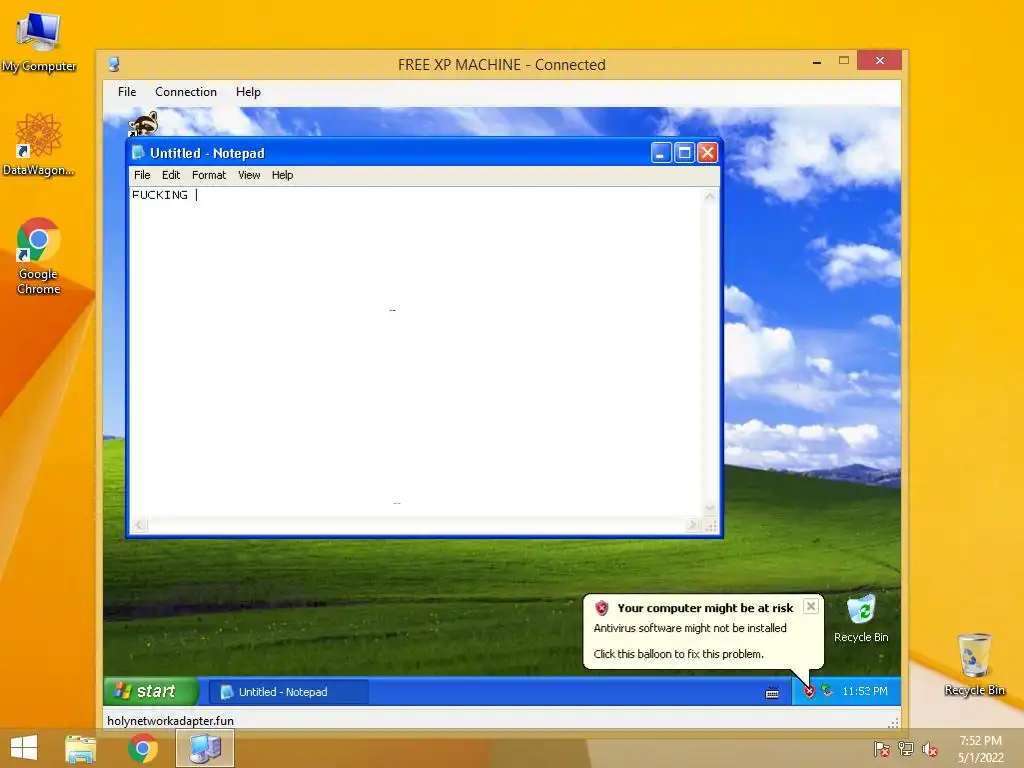The width and height of the screenshot is (1024, 768).
Task: Open the Connection menu
Action: pos(185,92)
